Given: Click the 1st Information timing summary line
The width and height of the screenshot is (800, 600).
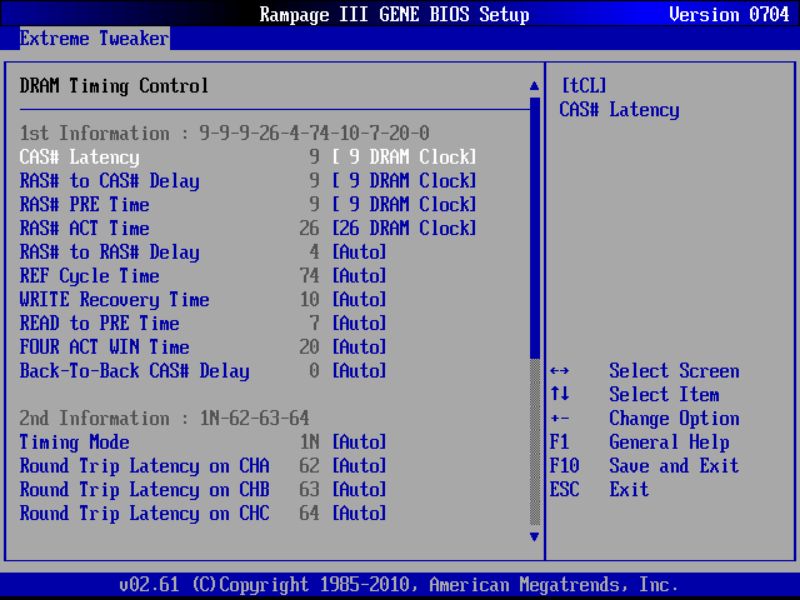Looking at the screenshot, I should coord(224,134).
